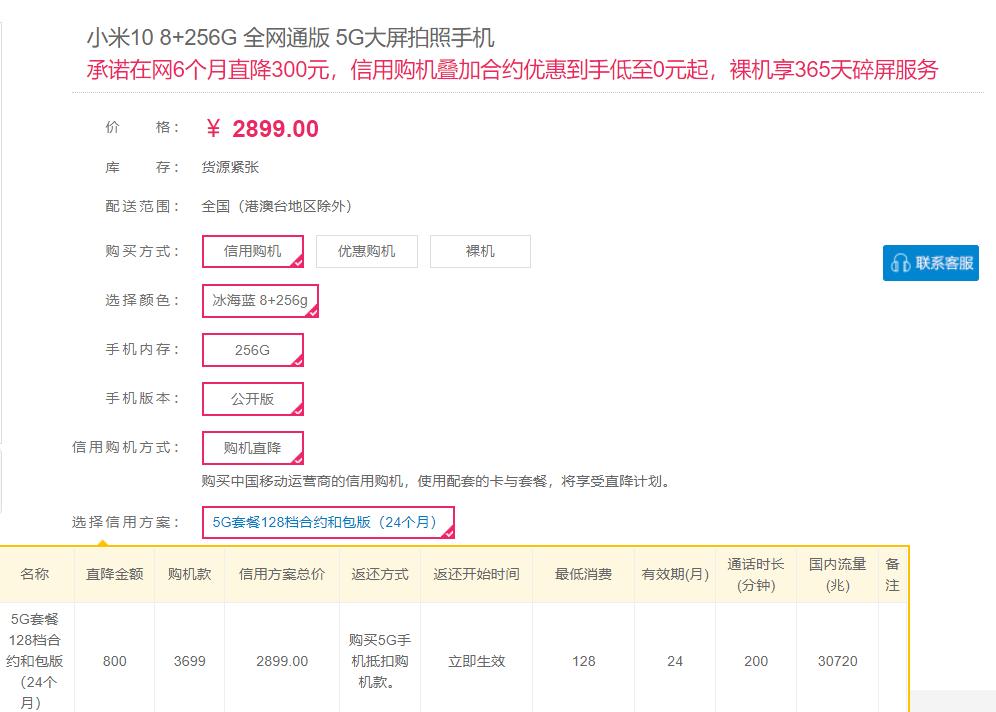996x712 pixels.
Task: Click the 购机款 value 3699 in table
Action: click(189, 661)
